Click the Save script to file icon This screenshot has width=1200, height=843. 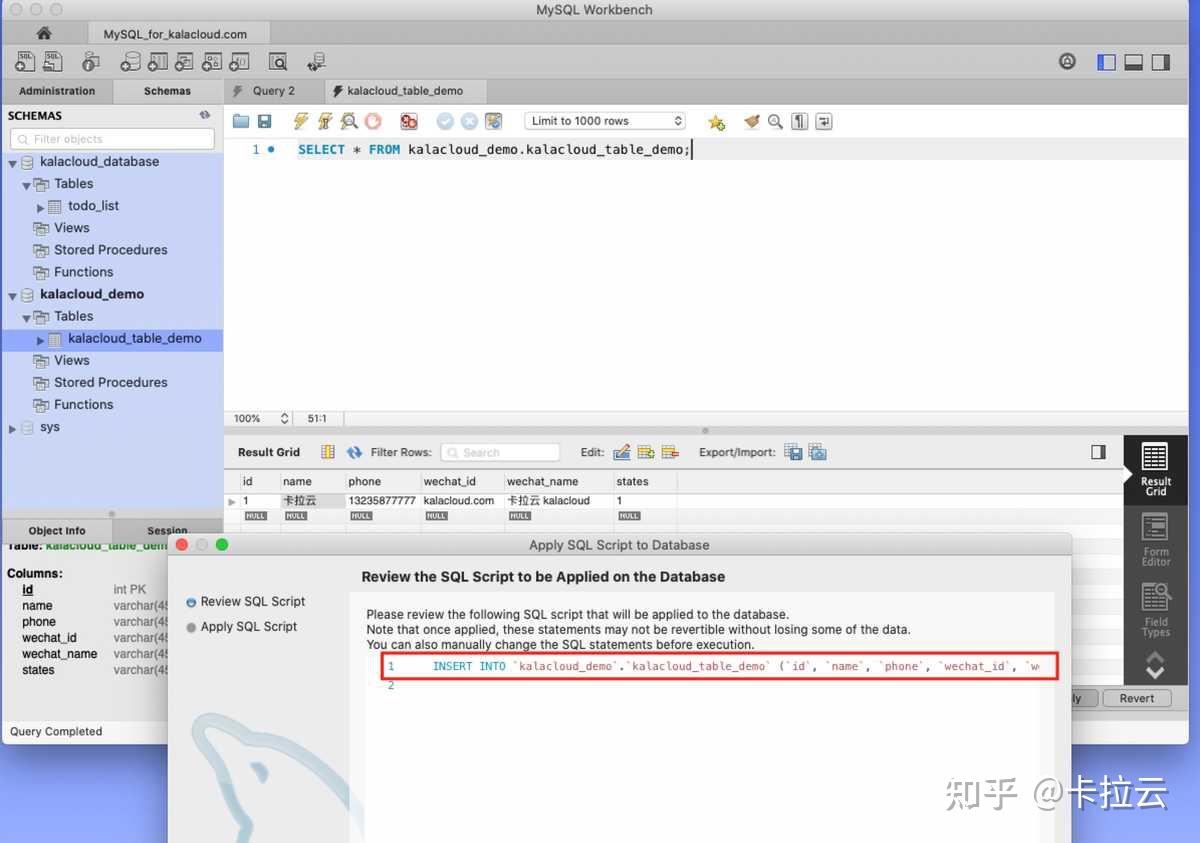pyautogui.click(x=264, y=121)
